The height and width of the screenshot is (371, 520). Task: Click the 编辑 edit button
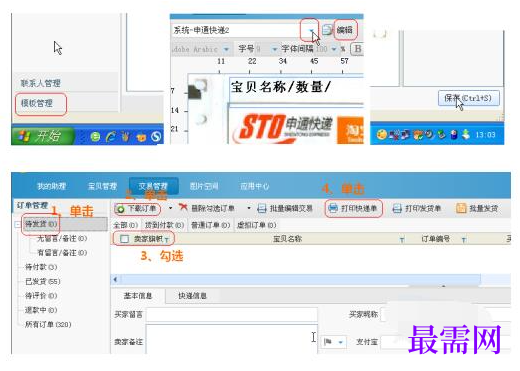tap(345, 30)
